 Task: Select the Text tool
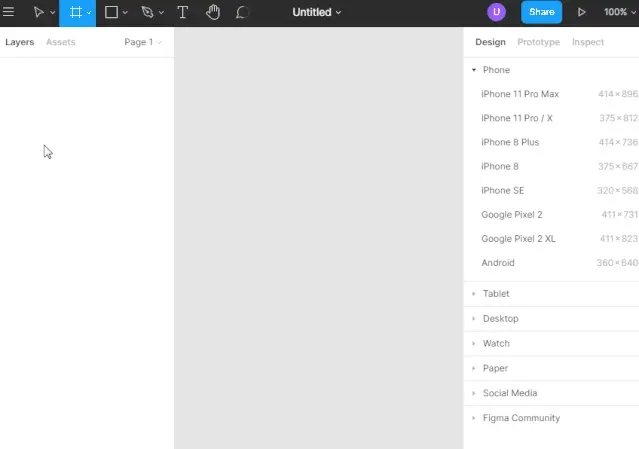tap(183, 12)
